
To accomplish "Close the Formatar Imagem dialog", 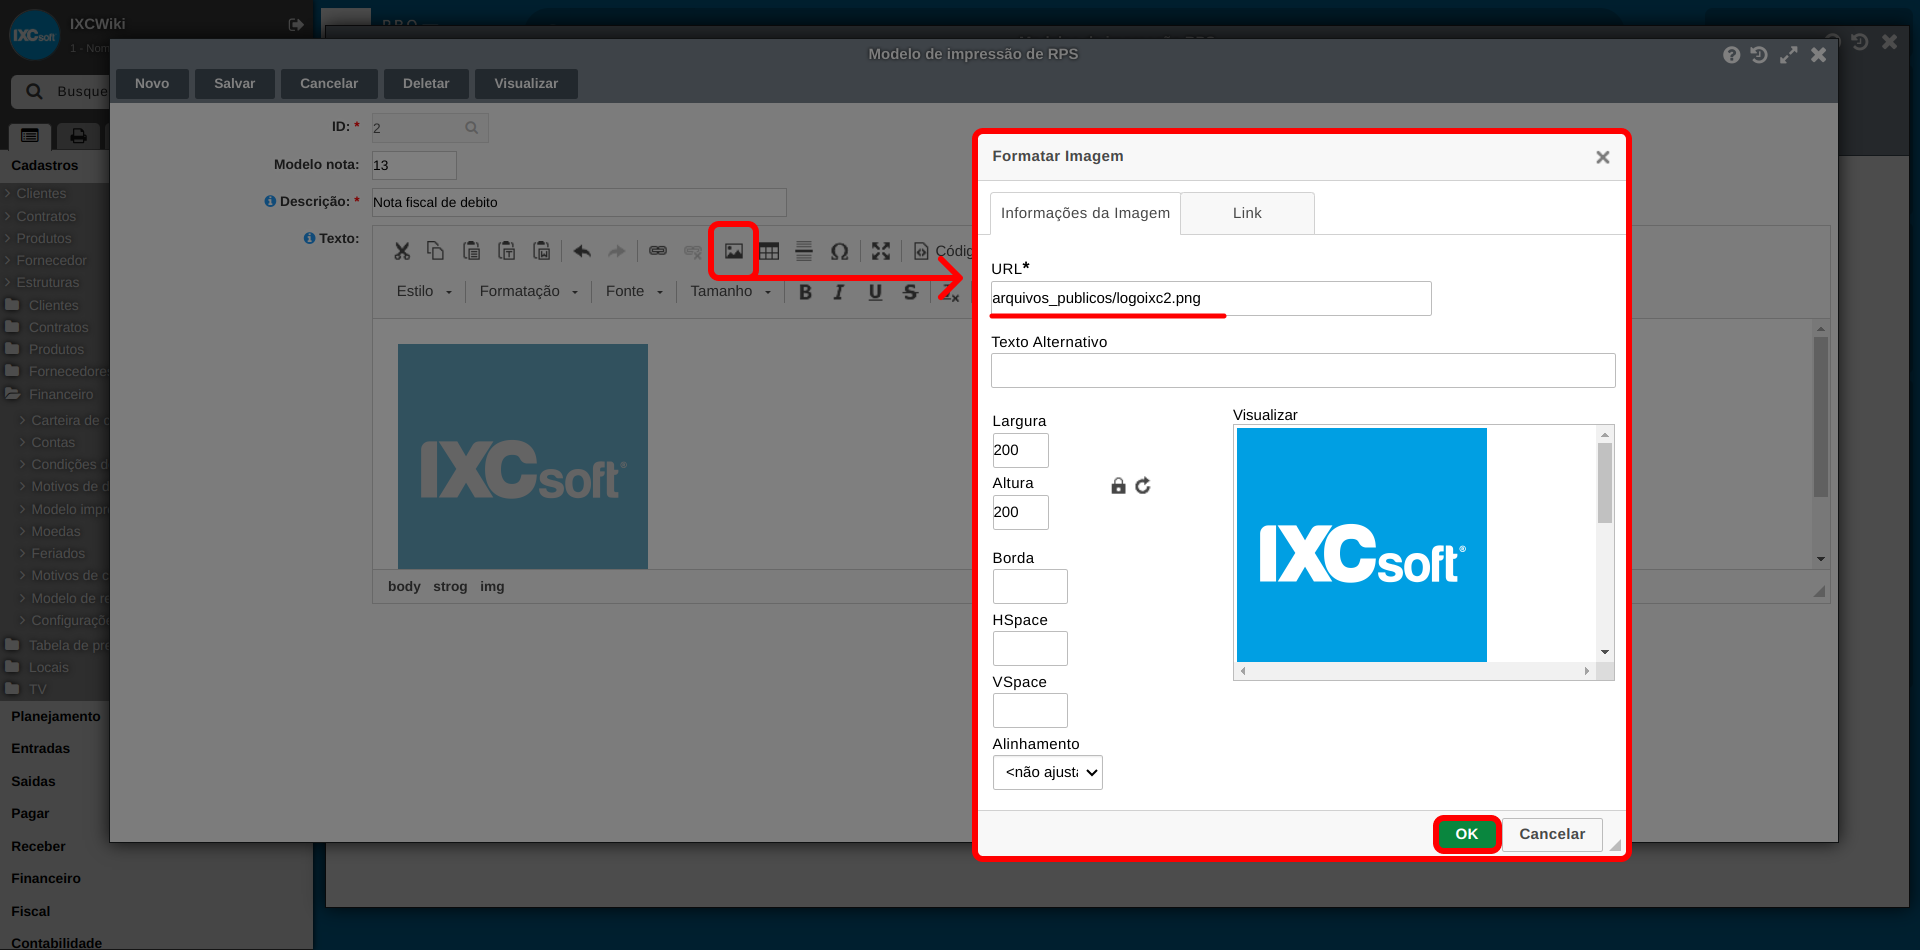I will [1603, 157].
